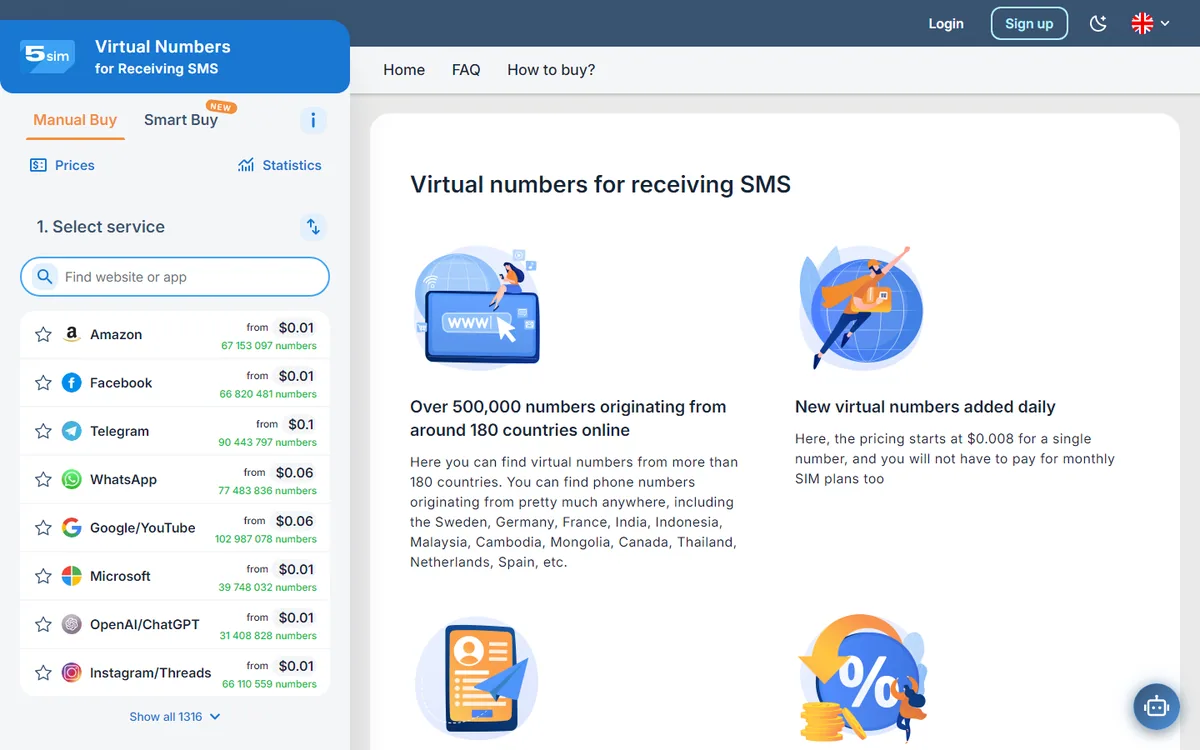1200x750 pixels.
Task: Click the OpenAI/ChatGPT service icon
Action: click(71, 624)
